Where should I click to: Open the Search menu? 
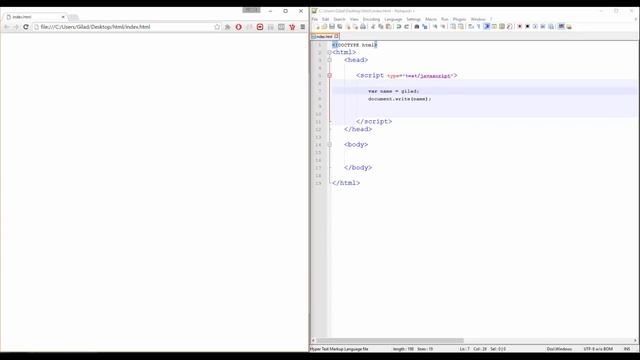pos(339,19)
